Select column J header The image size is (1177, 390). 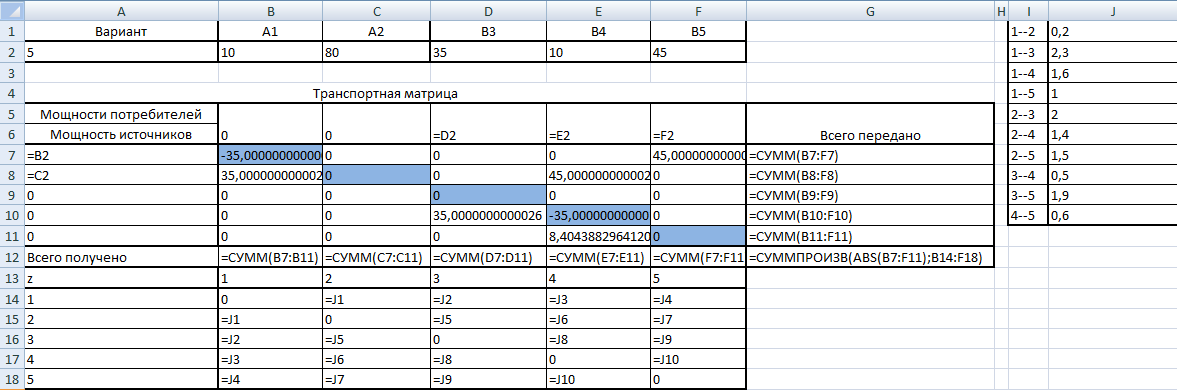[1112, 10]
